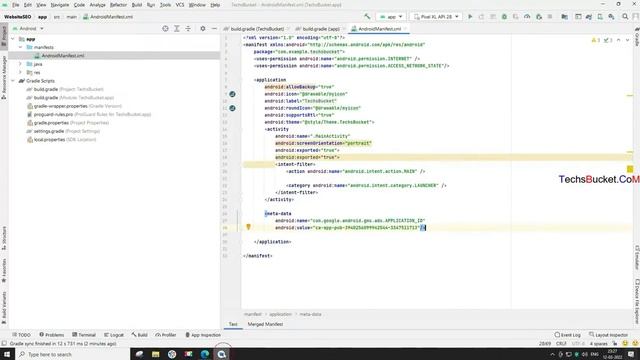Open the Profiler tool window

coord(166,335)
